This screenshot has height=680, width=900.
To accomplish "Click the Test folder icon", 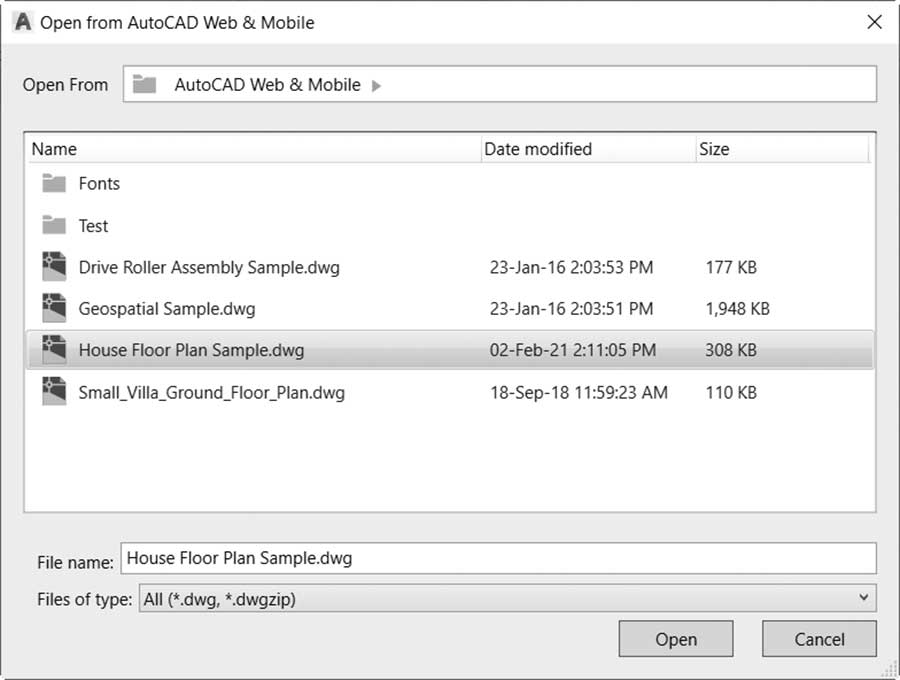I will 54,225.
